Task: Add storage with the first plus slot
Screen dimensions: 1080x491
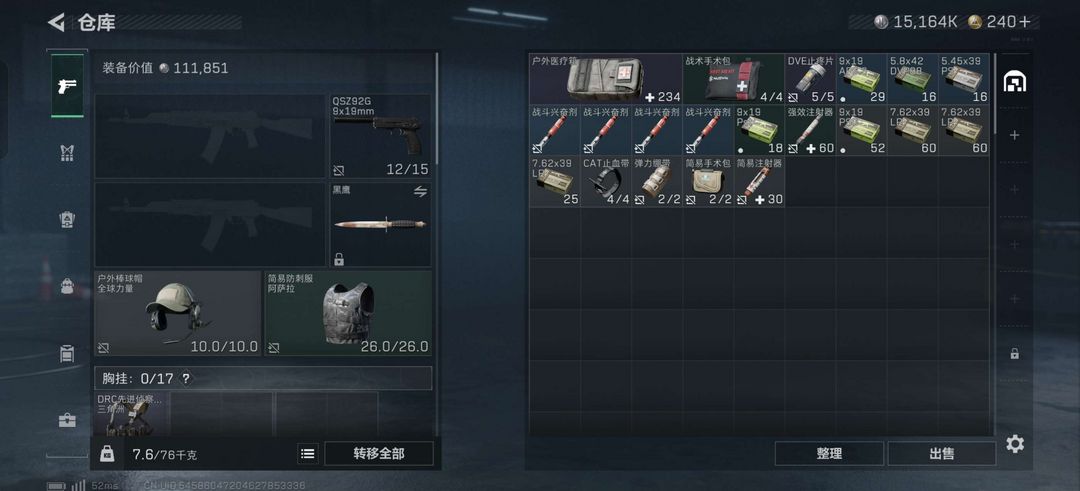Action: (x=1015, y=136)
